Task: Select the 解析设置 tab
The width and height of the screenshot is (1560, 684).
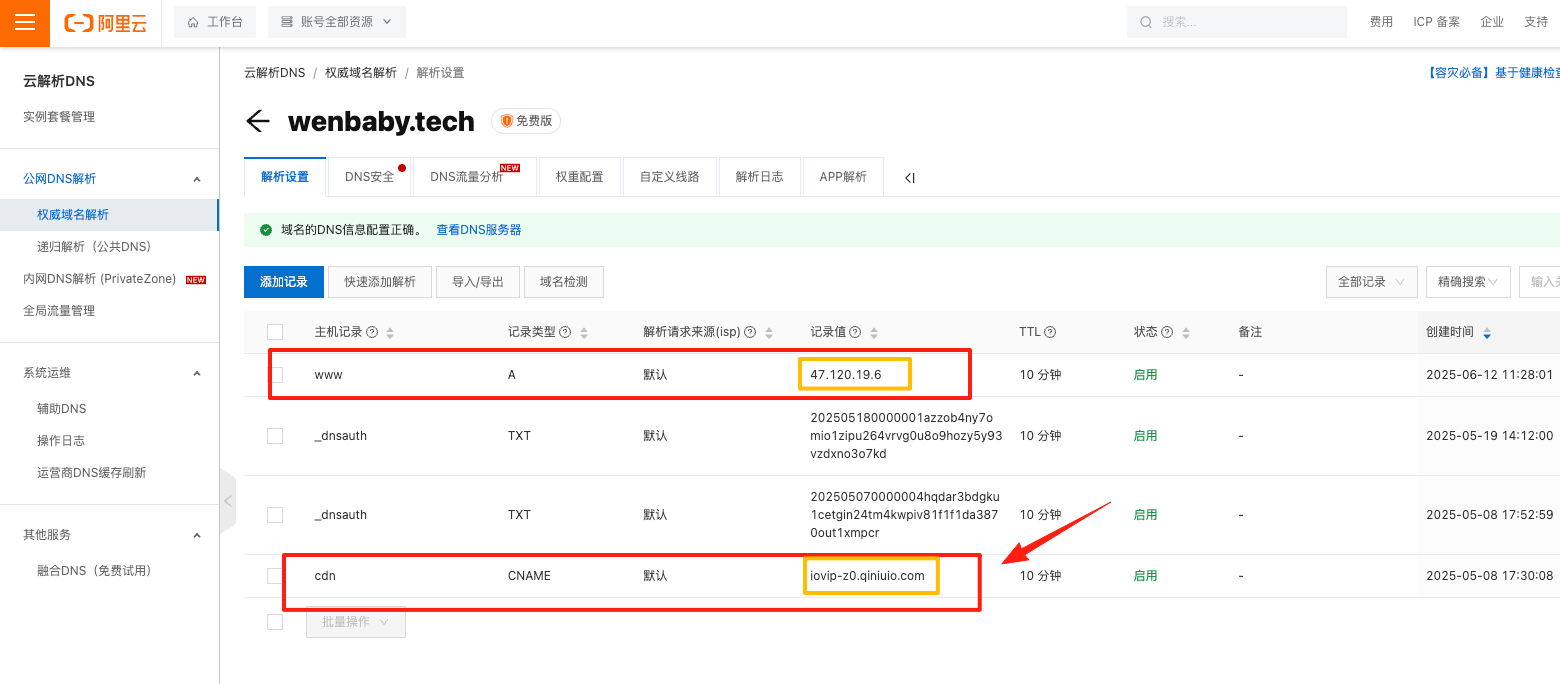Action: pos(285,177)
